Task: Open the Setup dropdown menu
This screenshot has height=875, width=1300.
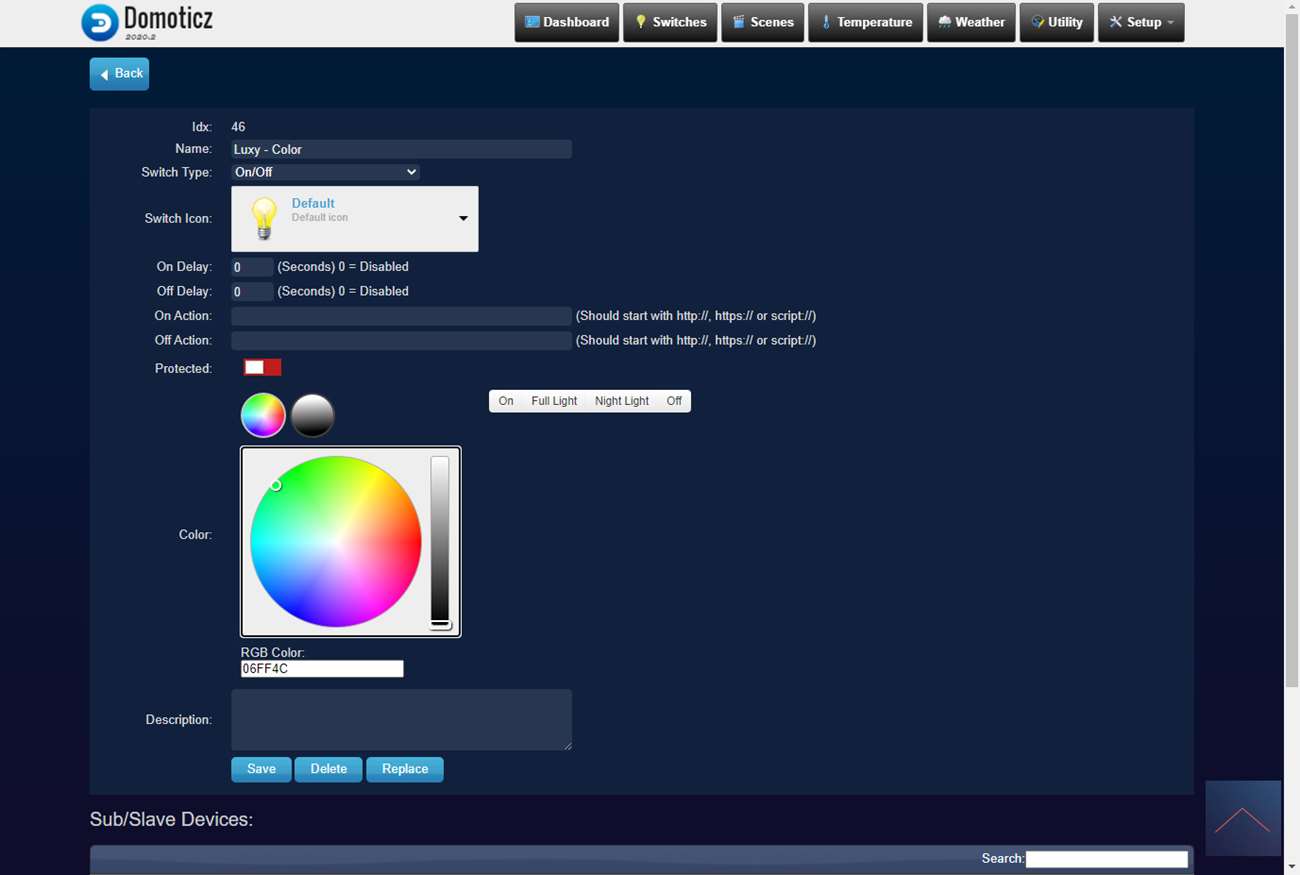Action: [1141, 22]
